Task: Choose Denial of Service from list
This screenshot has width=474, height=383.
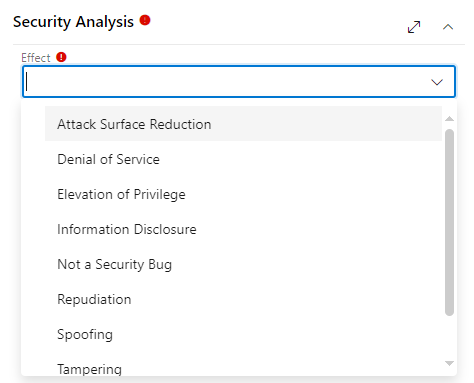Action: click(243, 159)
